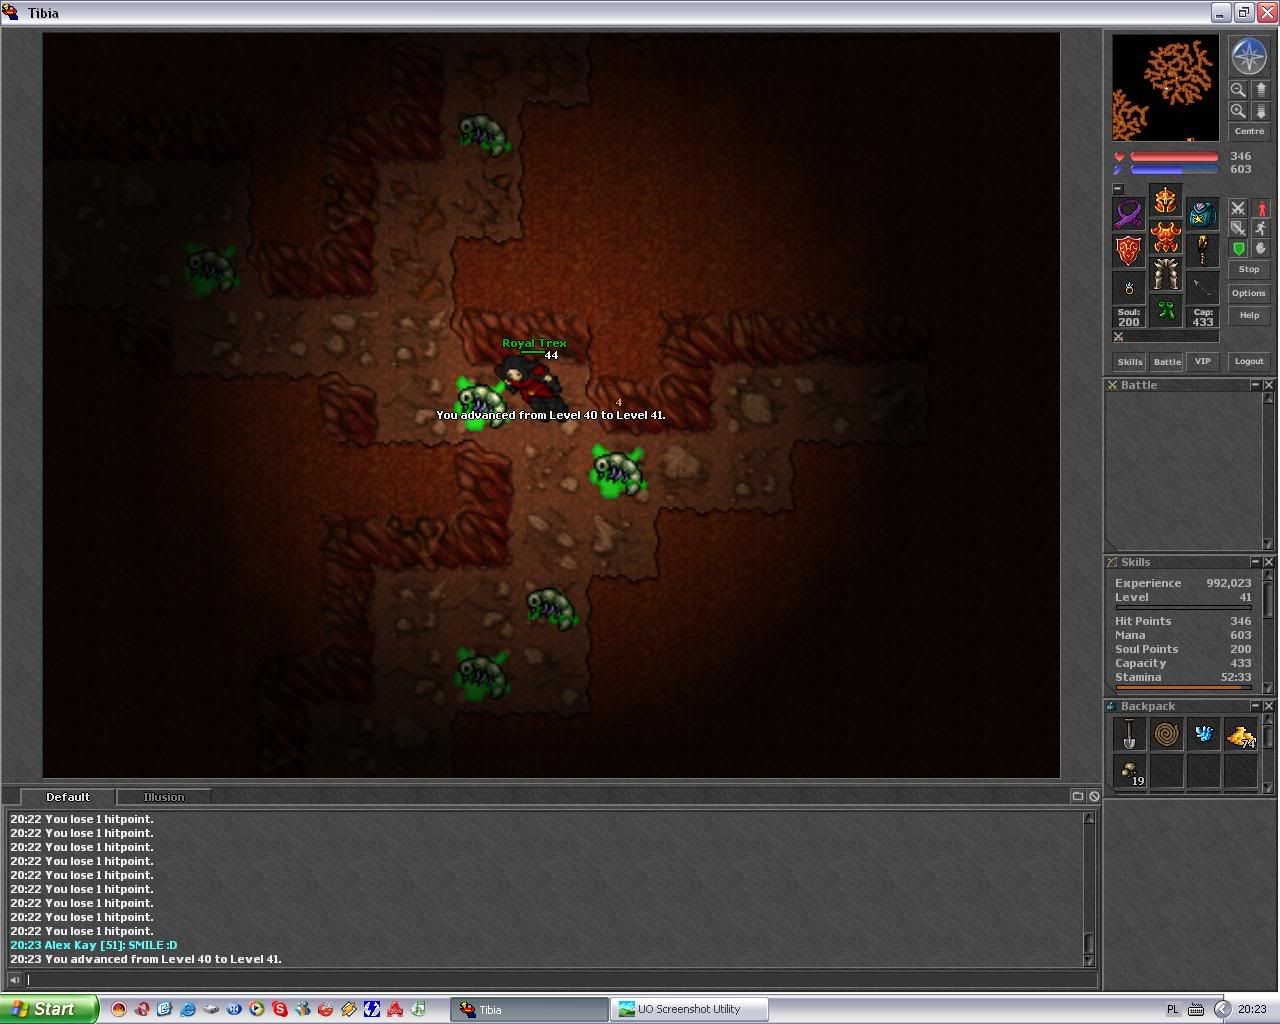
Task: Click the Battle panel scrollbar up arrow
Action: click(x=1268, y=399)
